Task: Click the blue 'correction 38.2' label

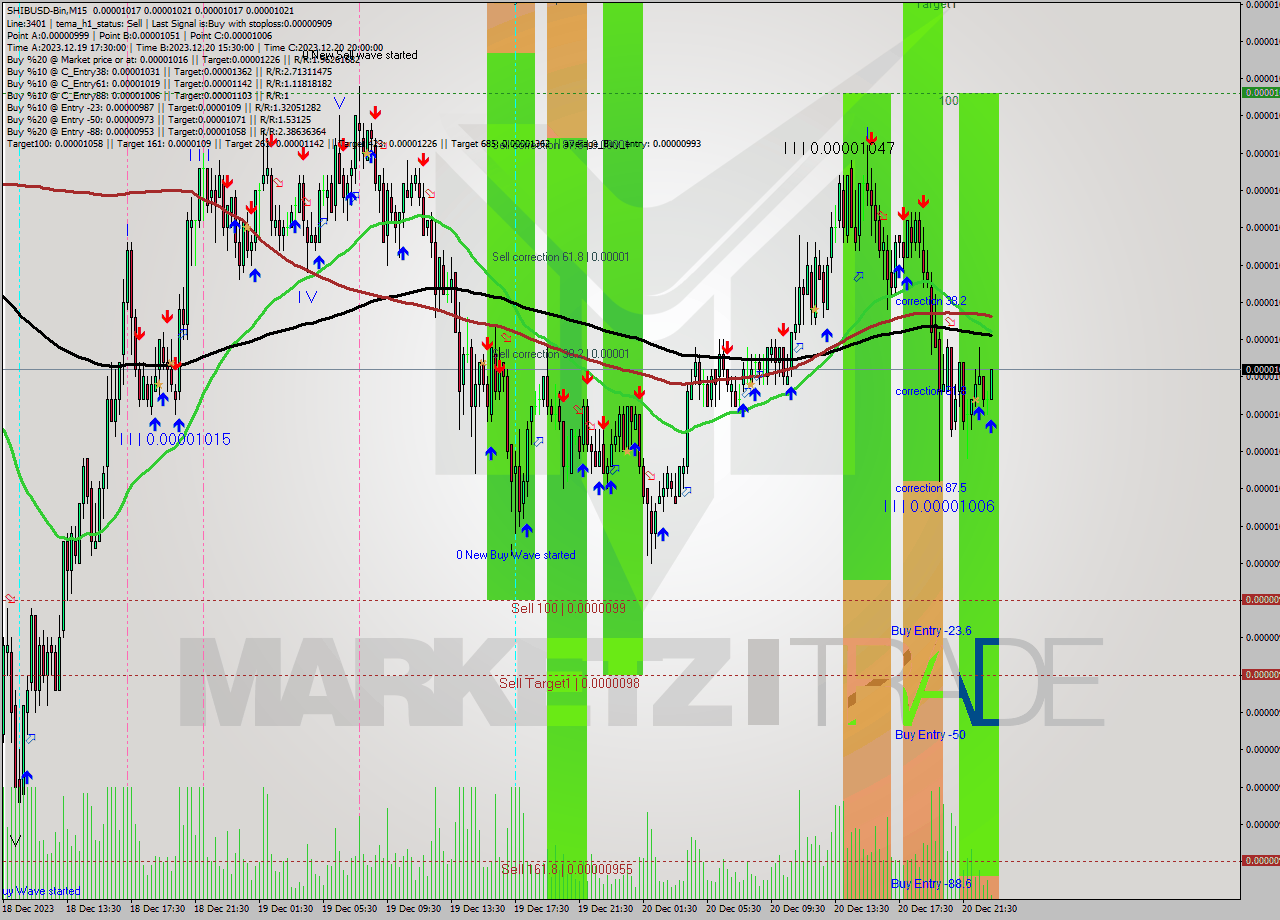Action: click(x=931, y=301)
